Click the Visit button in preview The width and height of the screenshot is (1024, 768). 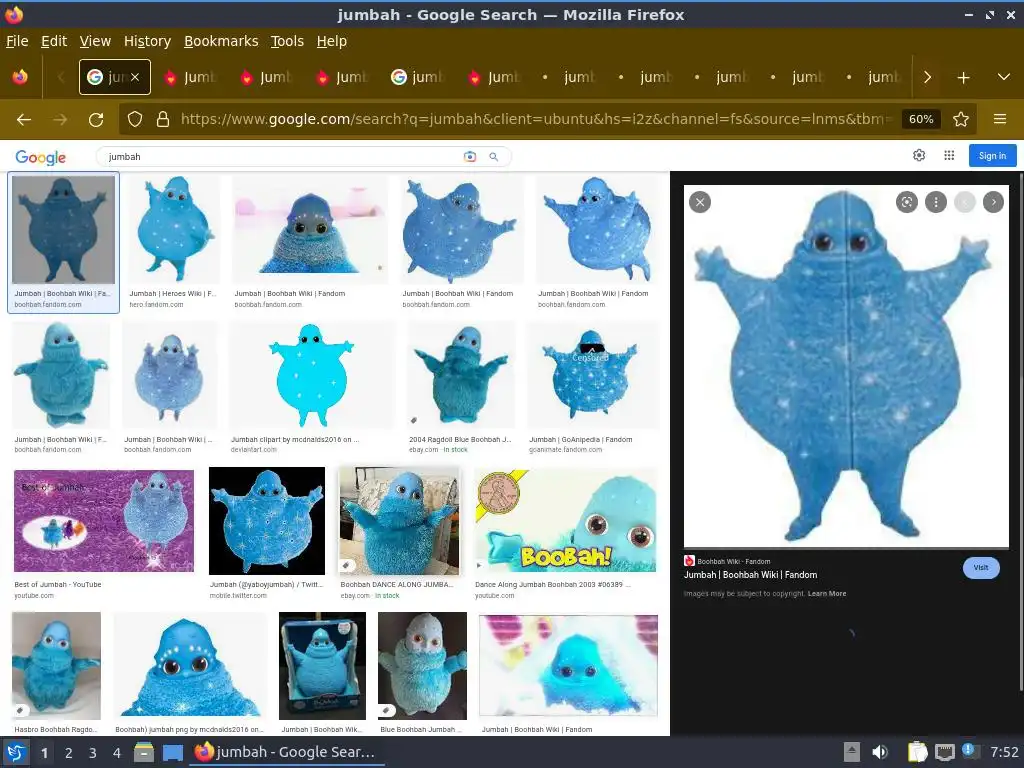(981, 568)
